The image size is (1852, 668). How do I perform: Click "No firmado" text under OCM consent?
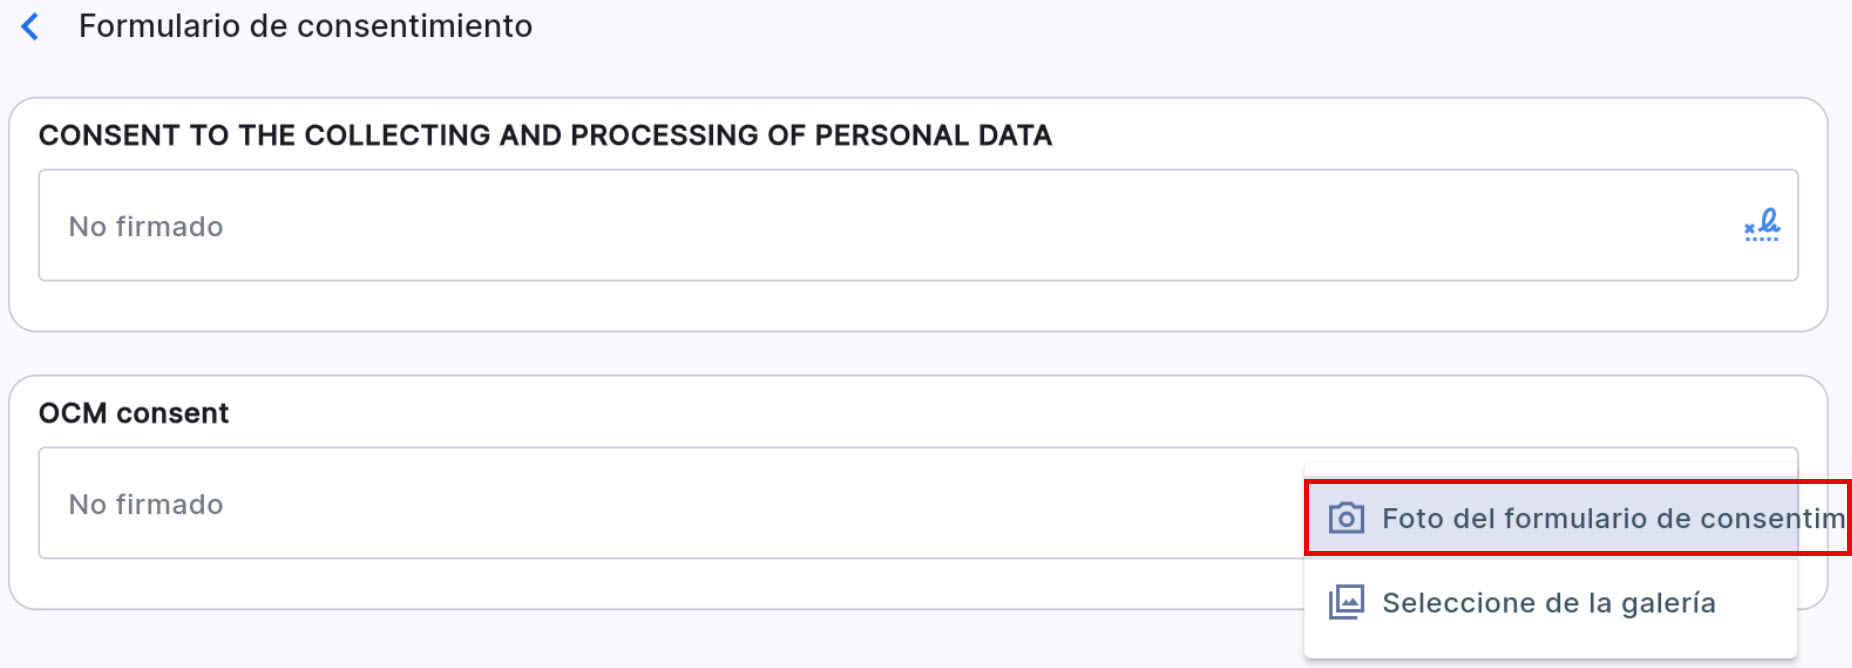click(x=146, y=505)
